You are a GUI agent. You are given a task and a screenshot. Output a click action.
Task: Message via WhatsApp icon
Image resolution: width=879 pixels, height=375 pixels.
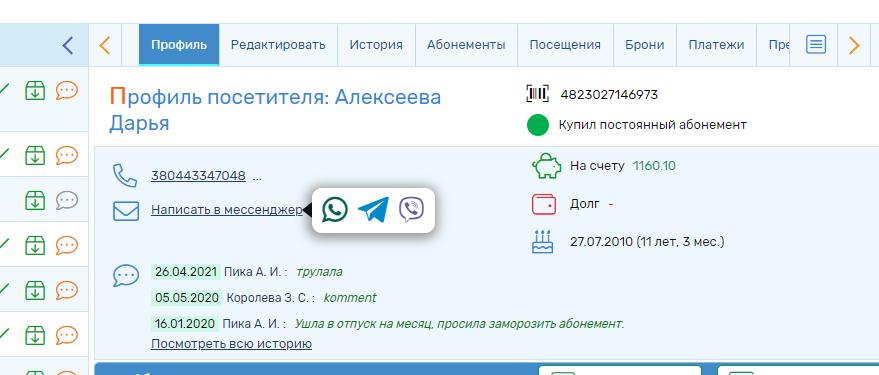pos(335,210)
